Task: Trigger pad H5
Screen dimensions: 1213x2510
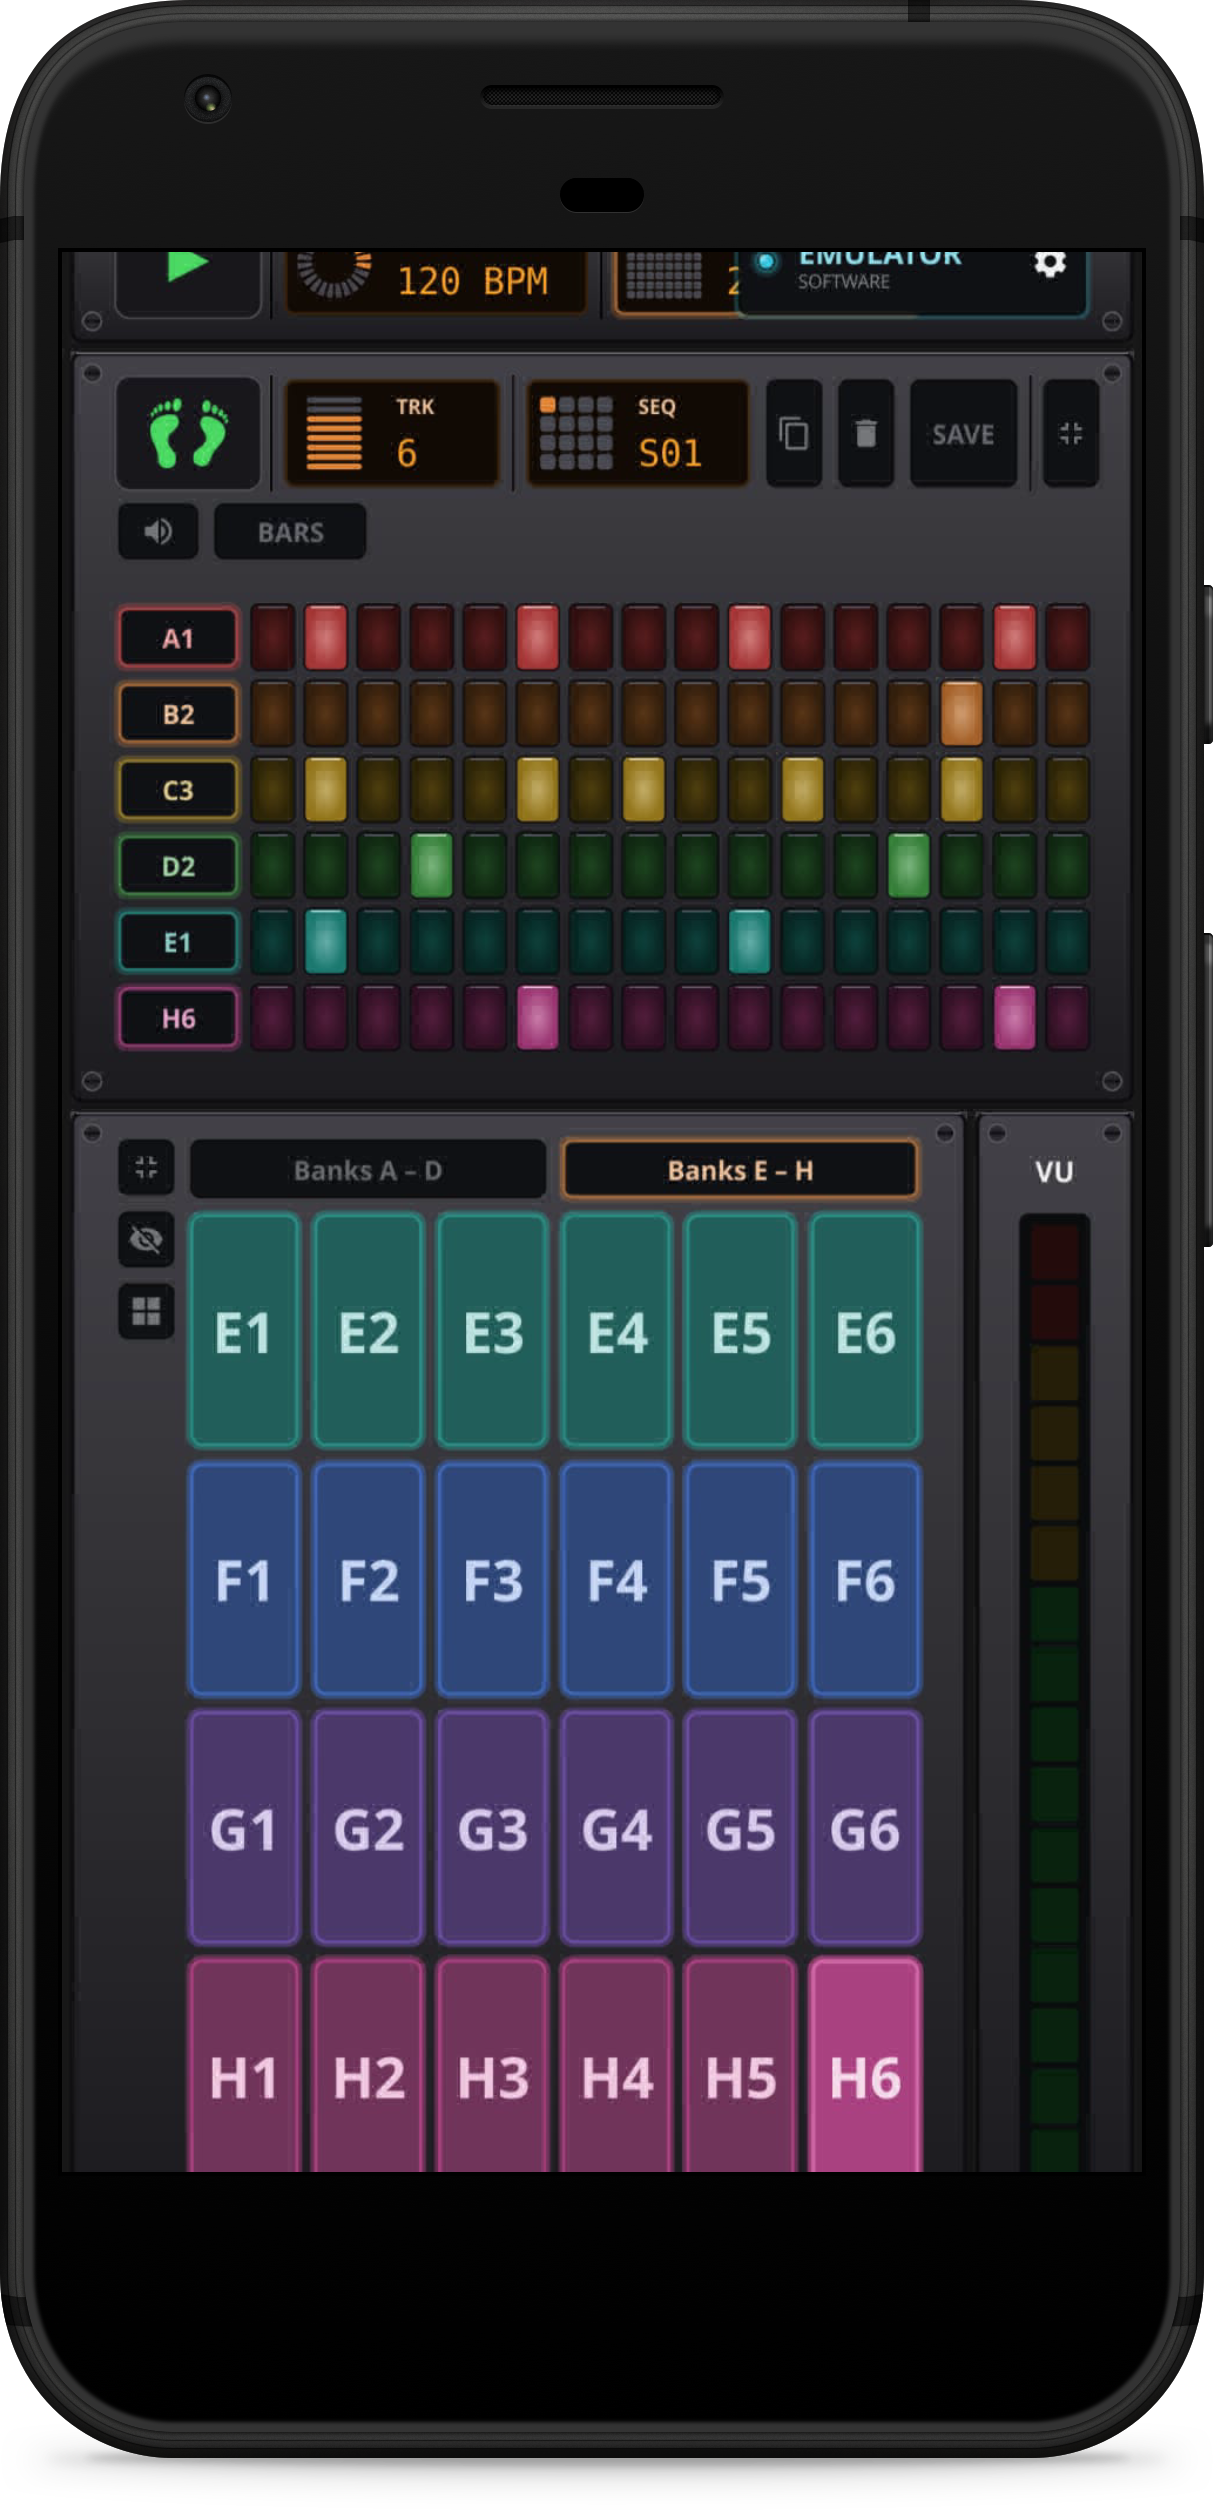Action: [740, 2064]
